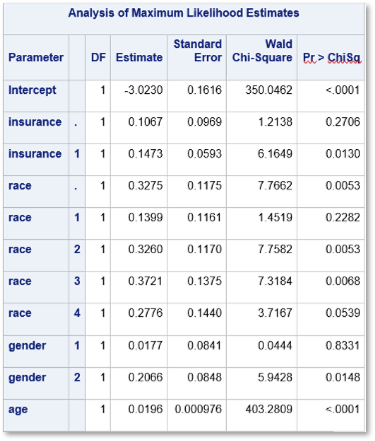Select the gender 2 estimate 0.2066

(x=146, y=378)
